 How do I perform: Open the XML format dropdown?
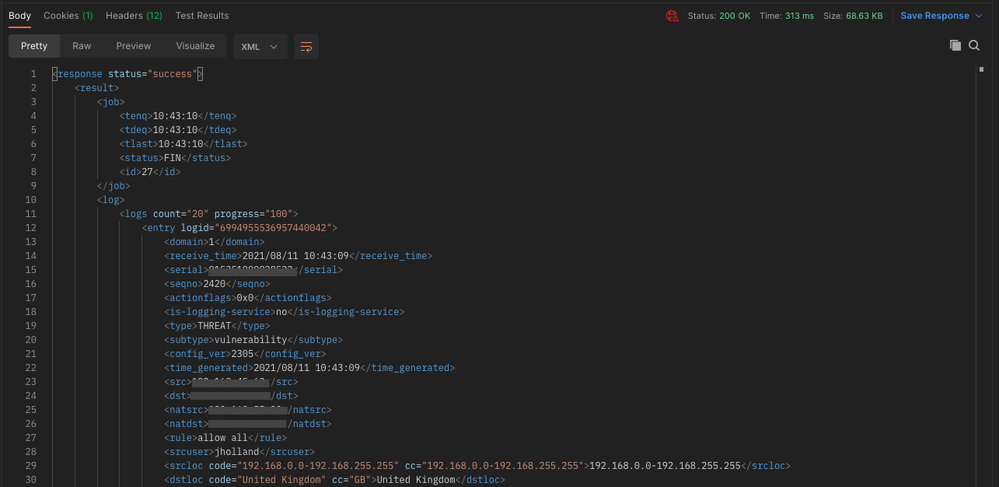point(259,46)
